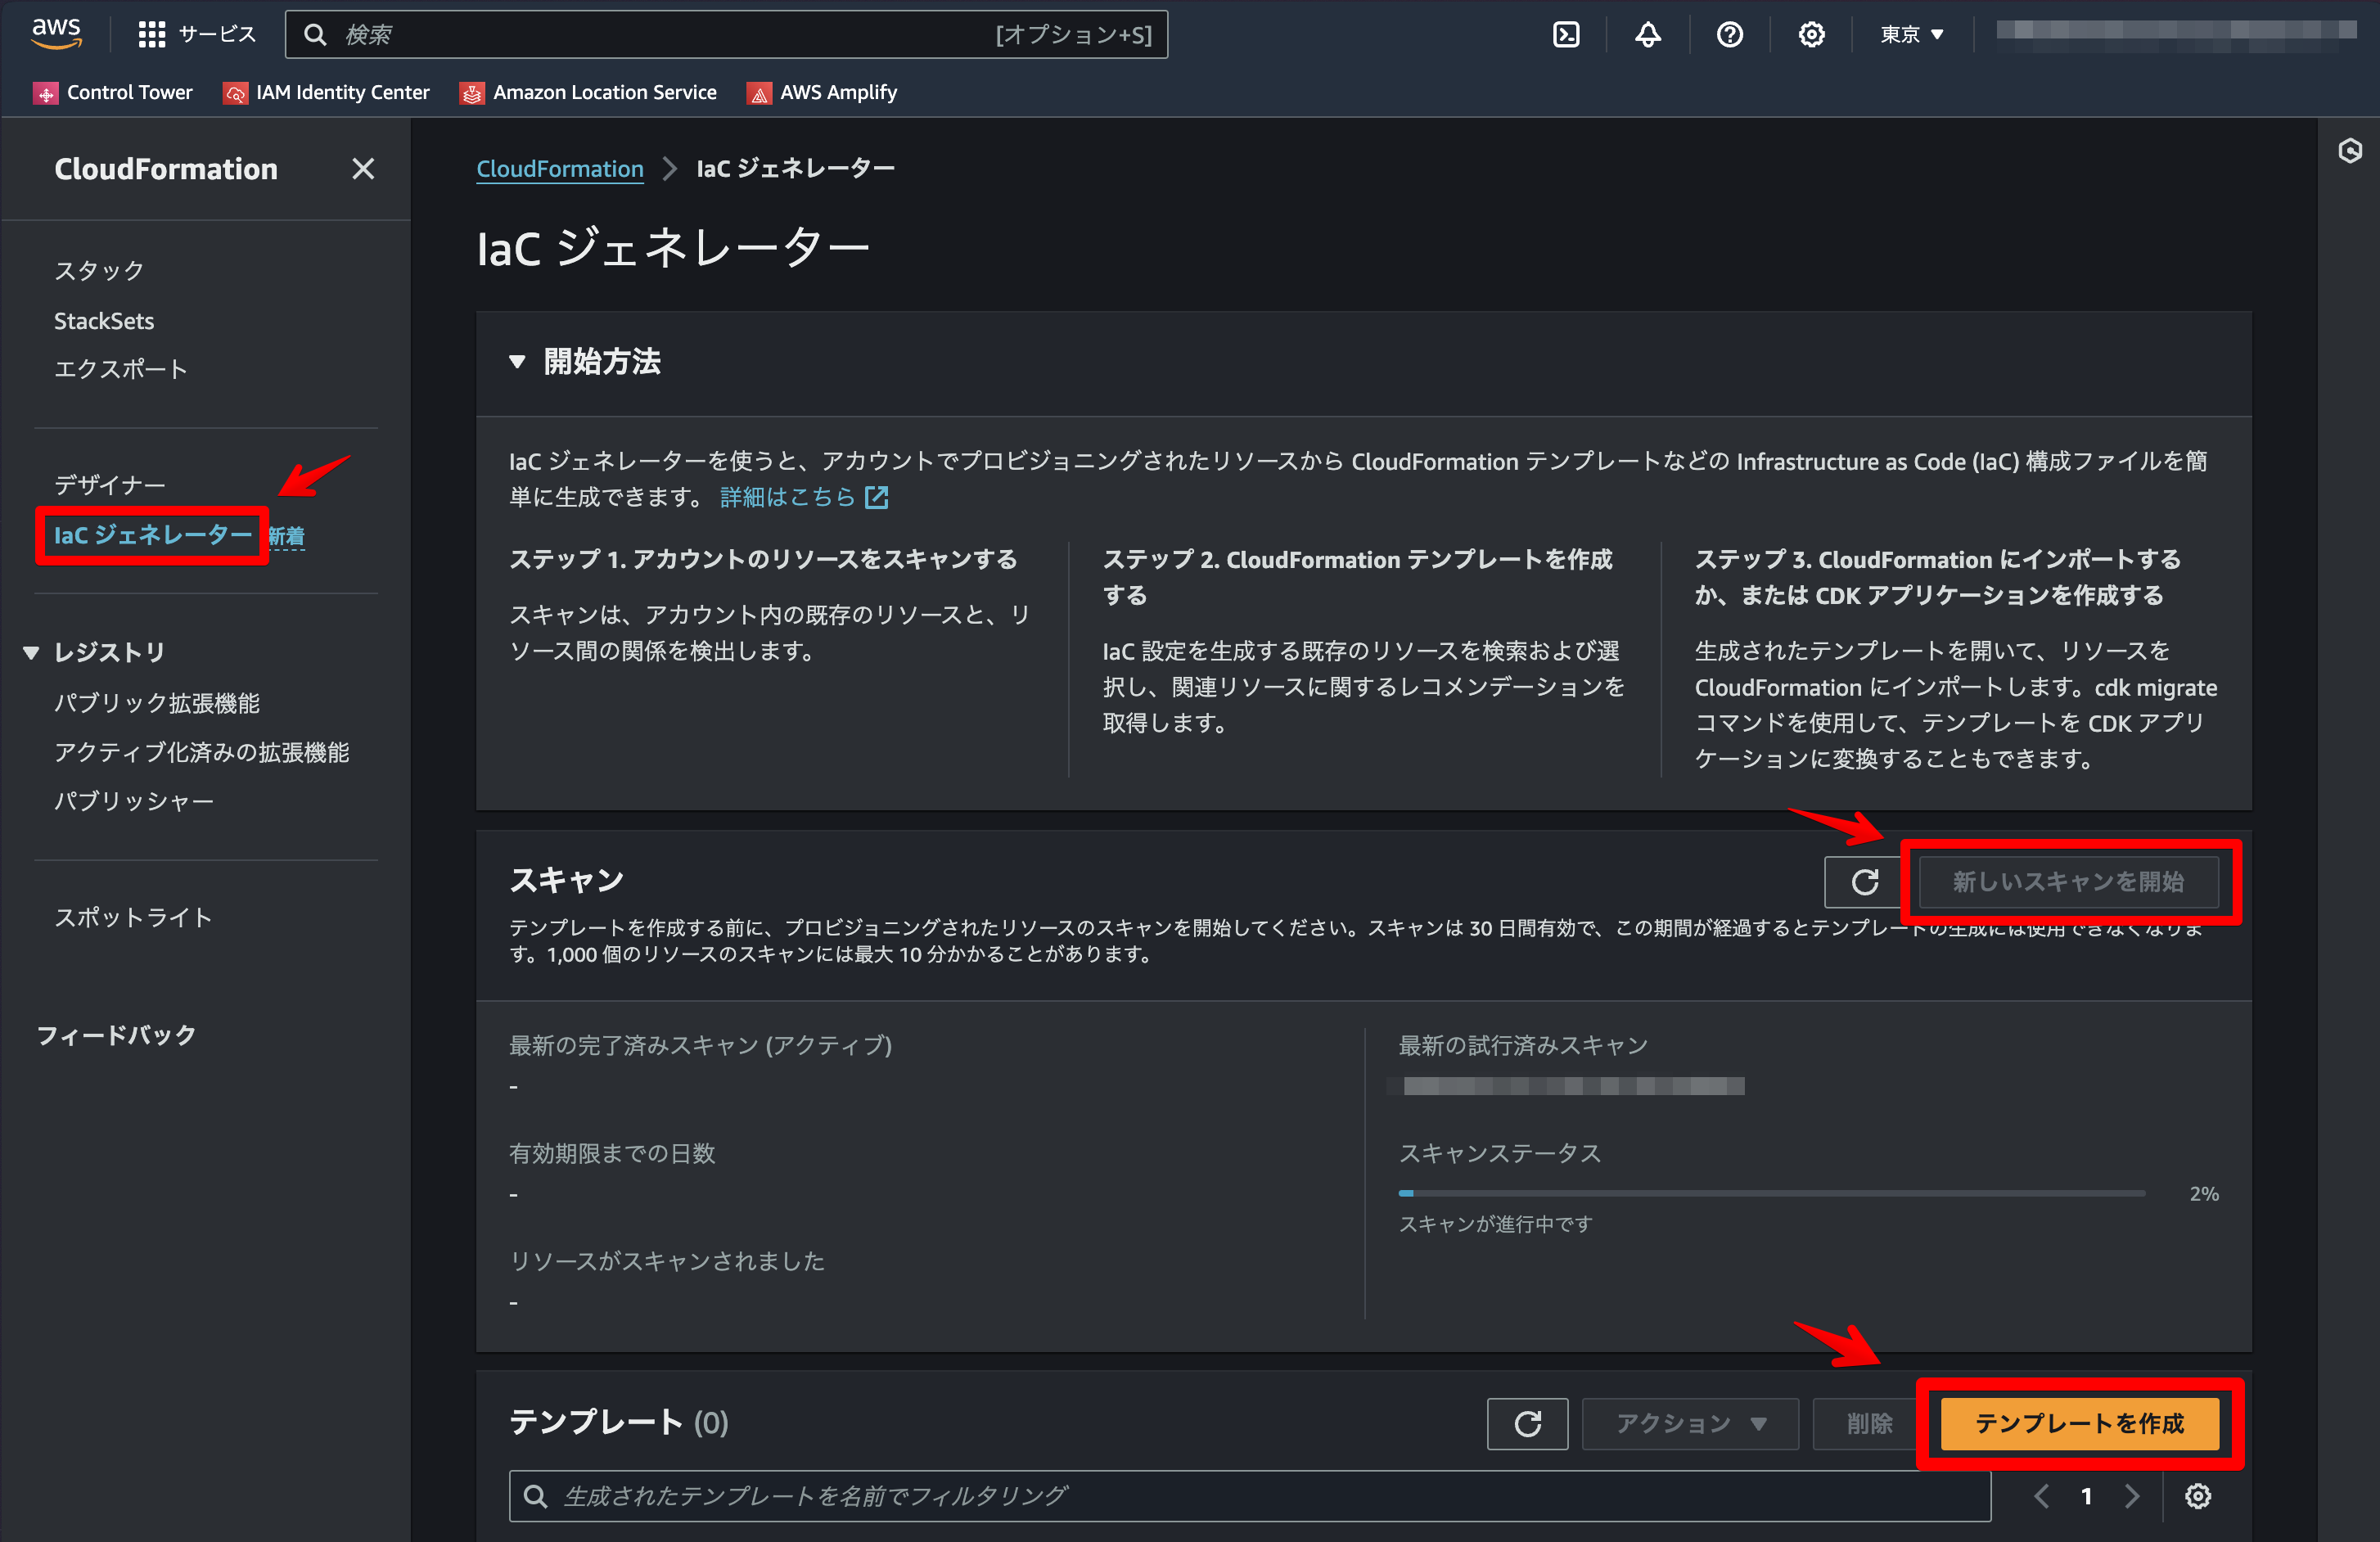Click the CloudFormation breadcrumb link

(560, 169)
